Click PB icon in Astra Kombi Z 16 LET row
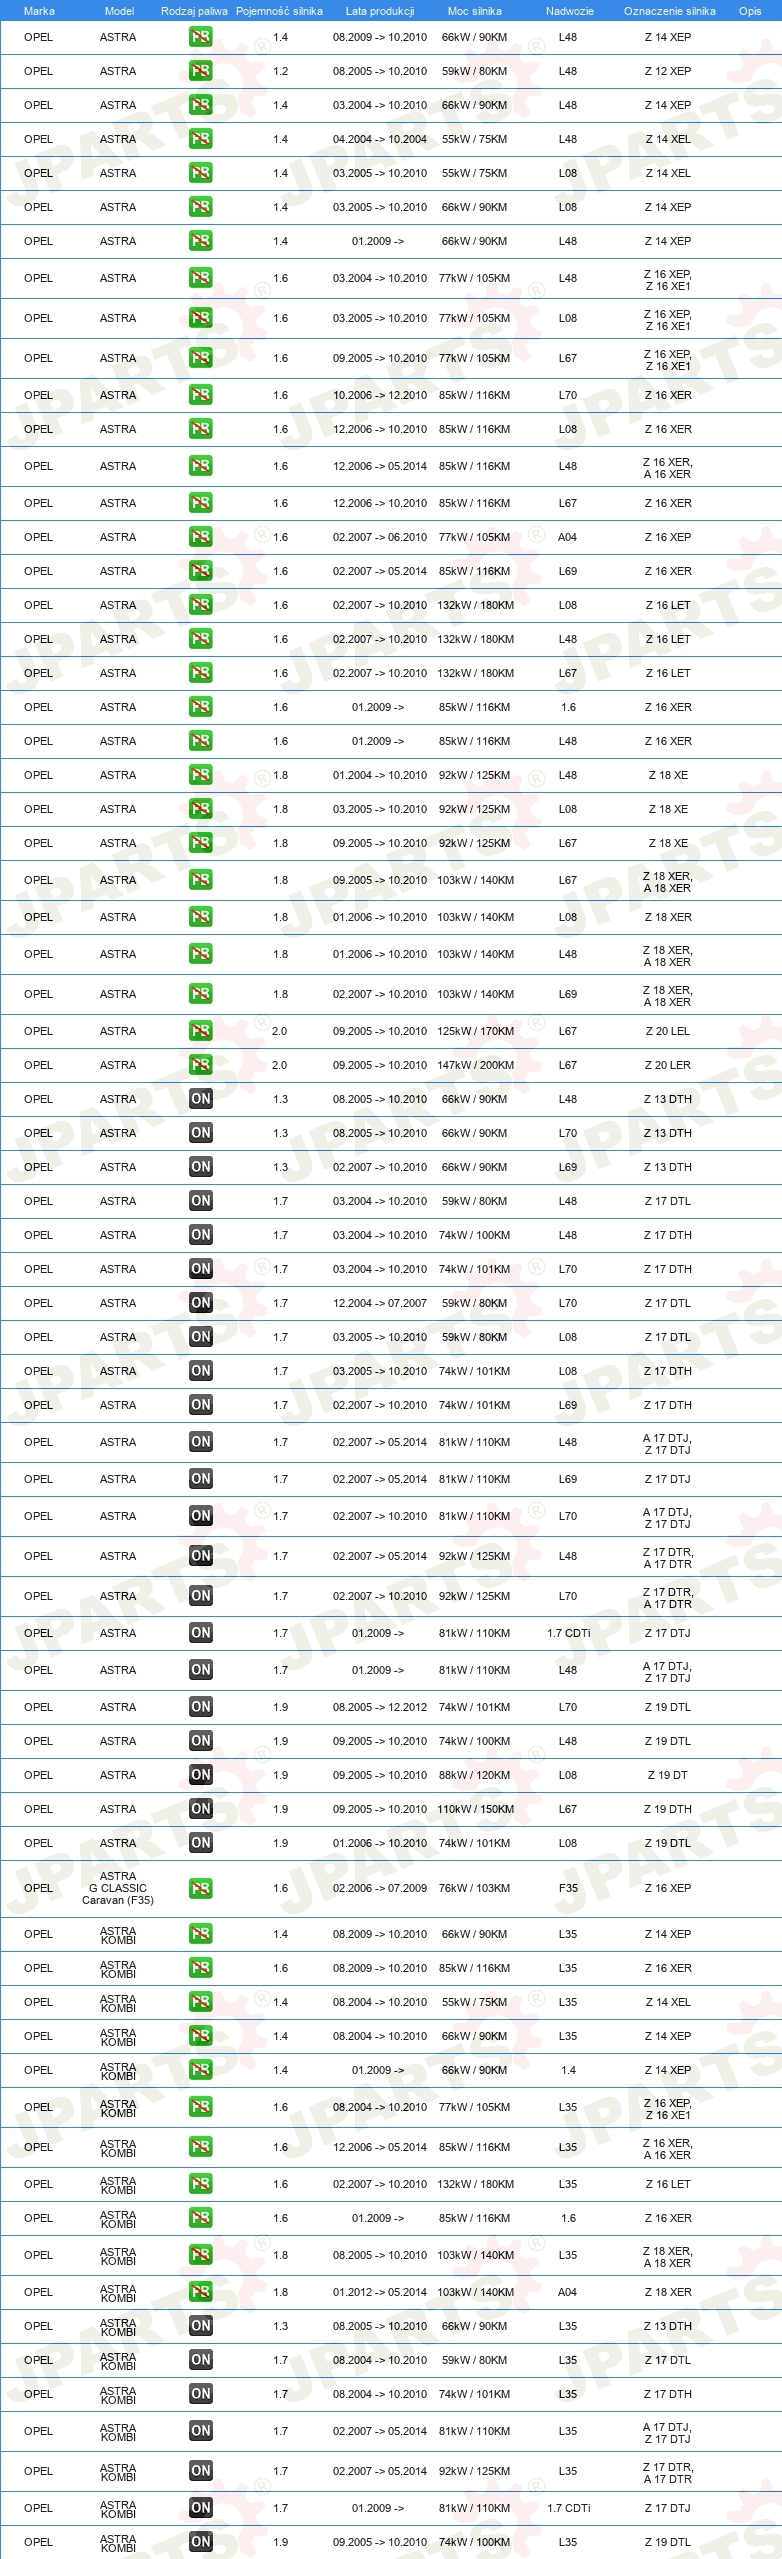782x2559 pixels. click(x=200, y=2184)
